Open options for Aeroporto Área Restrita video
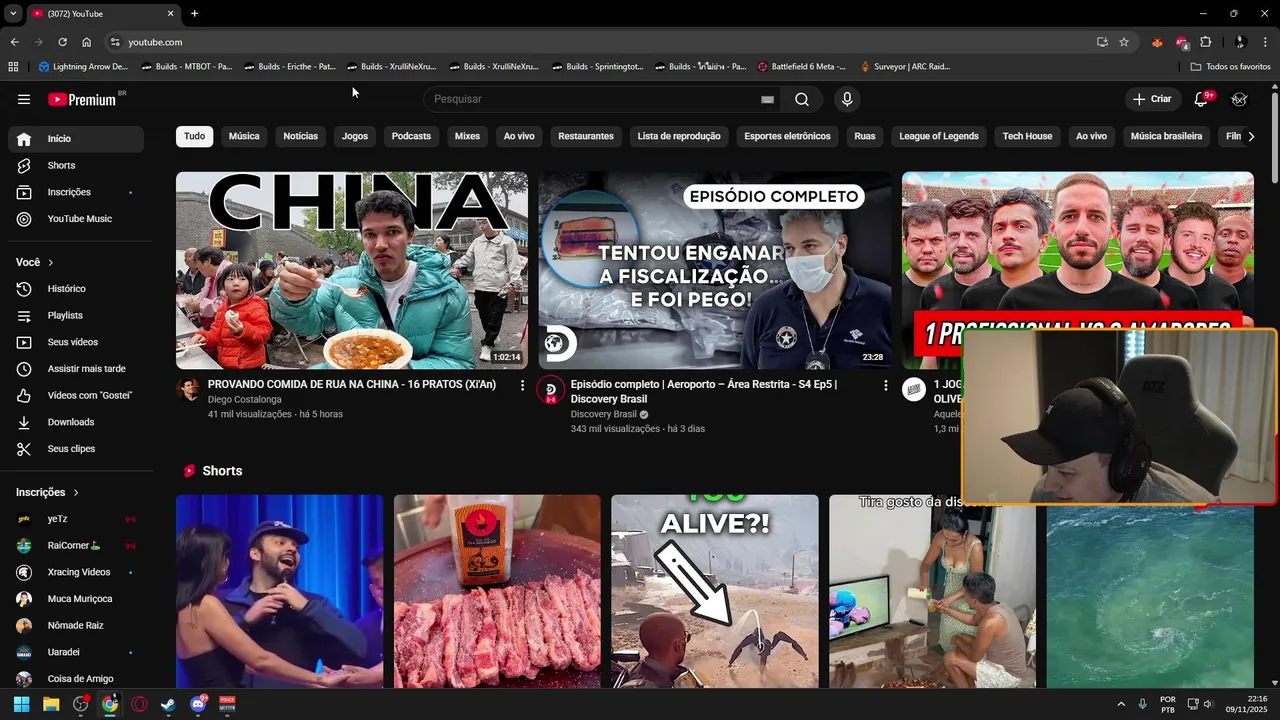Viewport: 1280px width, 720px height. [x=885, y=385]
